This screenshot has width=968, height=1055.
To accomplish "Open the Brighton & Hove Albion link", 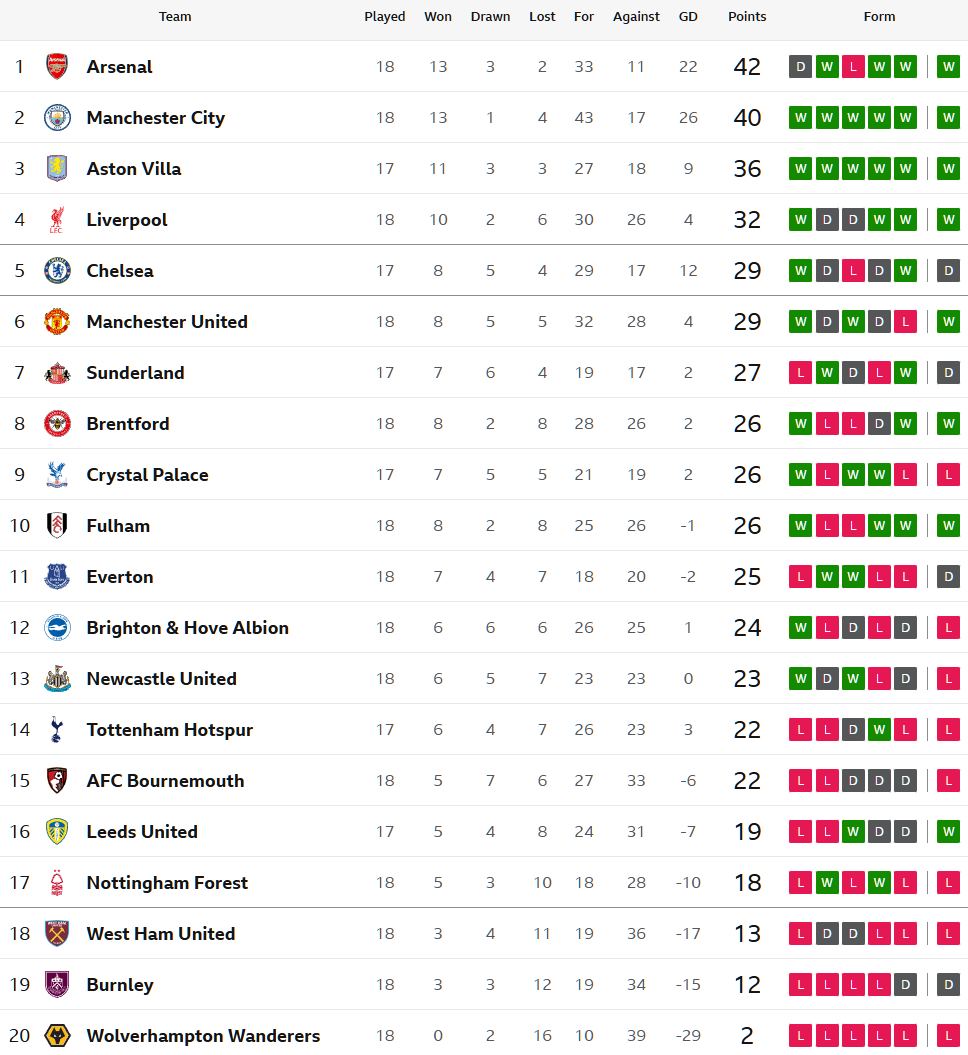I will pos(188,628).
